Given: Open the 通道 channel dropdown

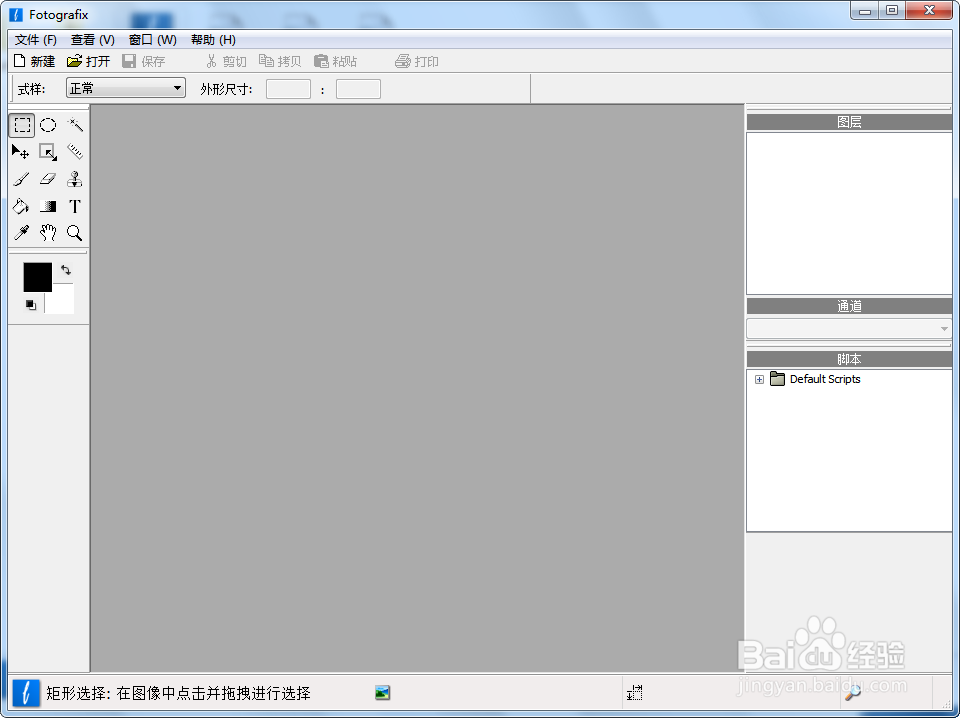Looking at the screenshot, I should 849,329.
